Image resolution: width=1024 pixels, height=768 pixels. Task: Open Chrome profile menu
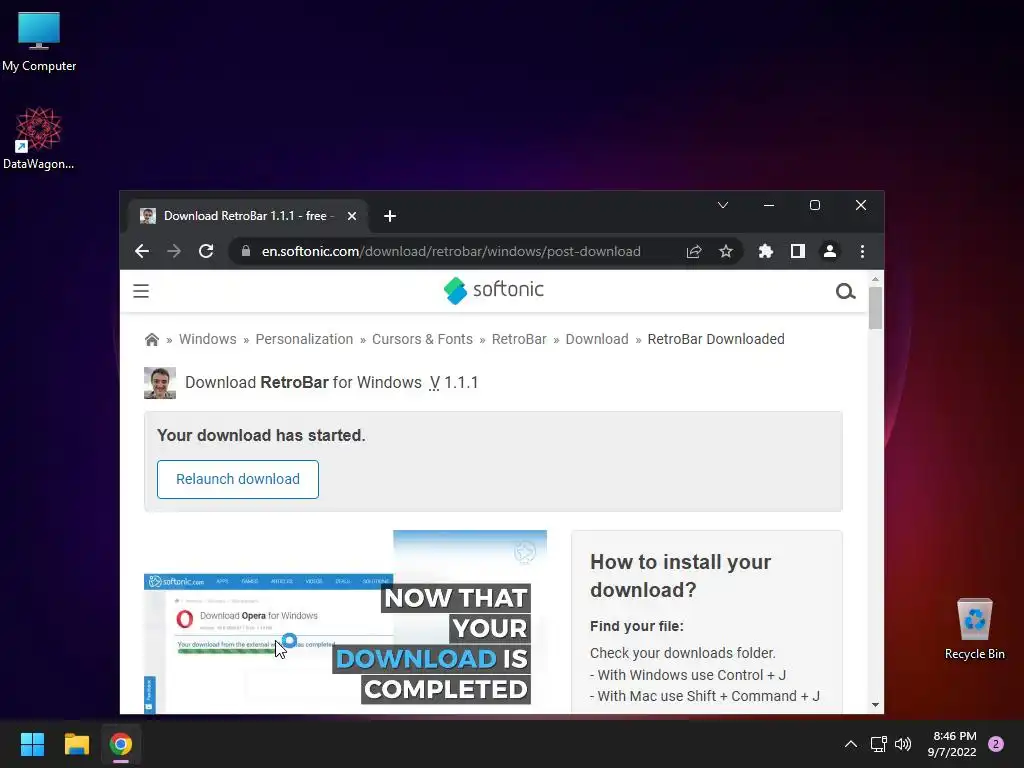click(830, 251)
